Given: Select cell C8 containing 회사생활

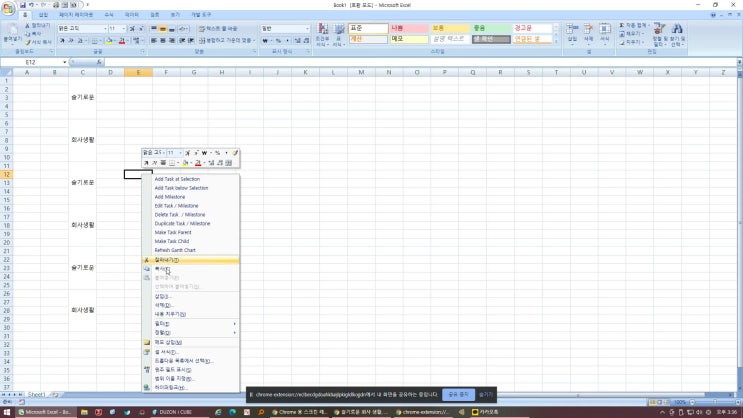Looking at the screenshot, I should click(x=82, y=140).
